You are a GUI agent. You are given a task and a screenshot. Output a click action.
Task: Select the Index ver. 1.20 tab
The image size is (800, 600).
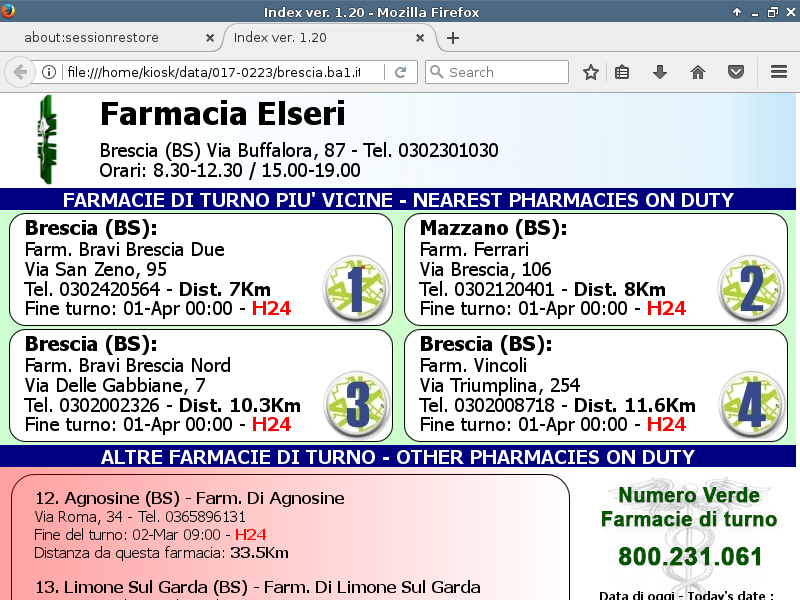click(322, 38)
